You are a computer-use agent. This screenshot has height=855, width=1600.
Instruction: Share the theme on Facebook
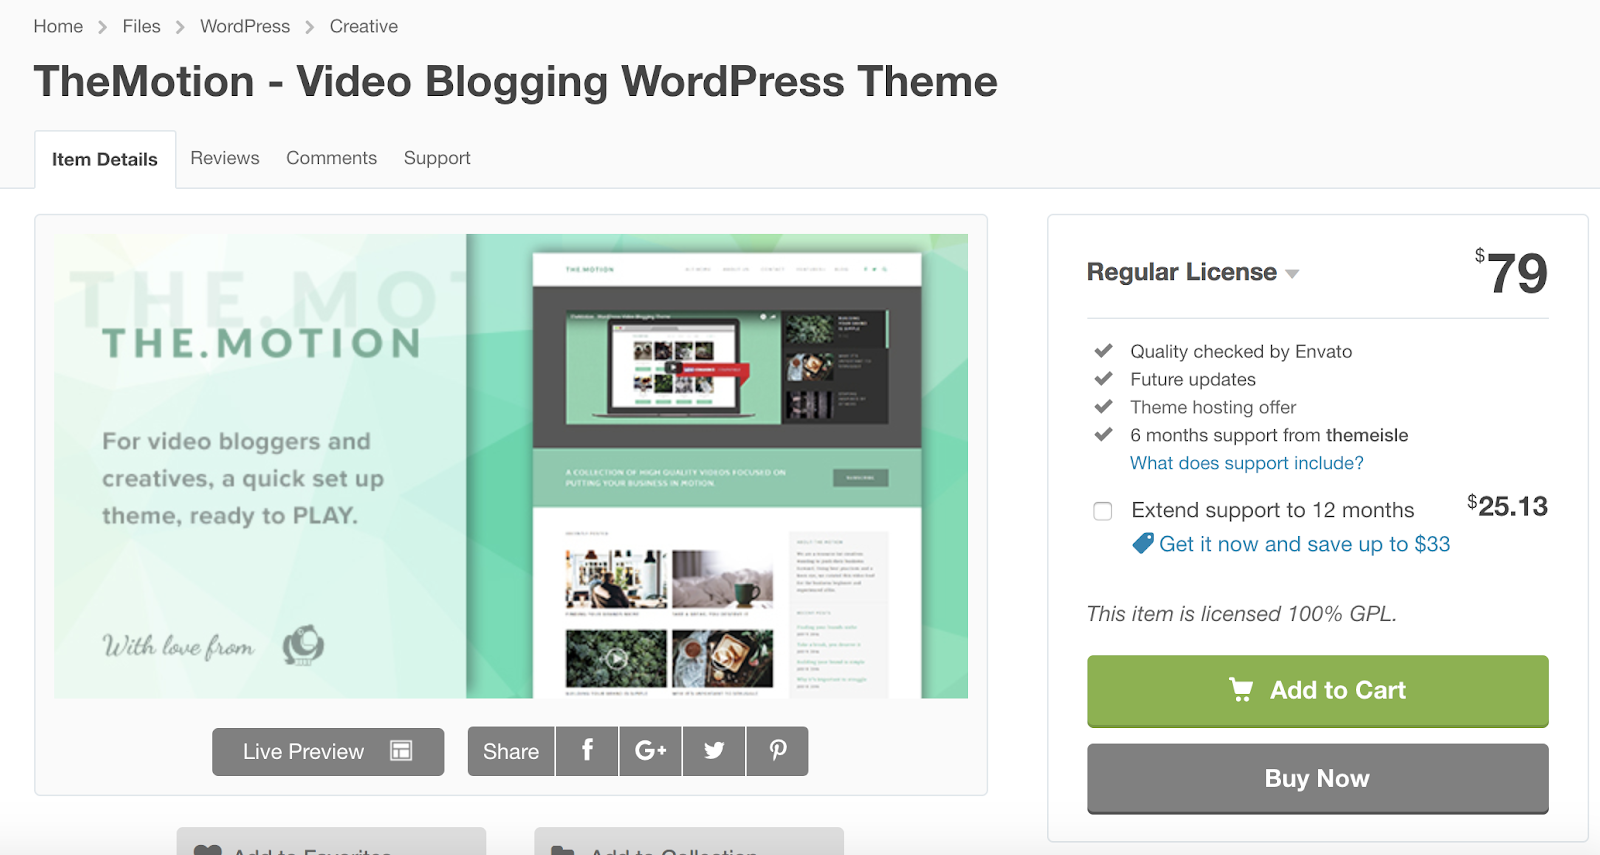coord(587,751)
